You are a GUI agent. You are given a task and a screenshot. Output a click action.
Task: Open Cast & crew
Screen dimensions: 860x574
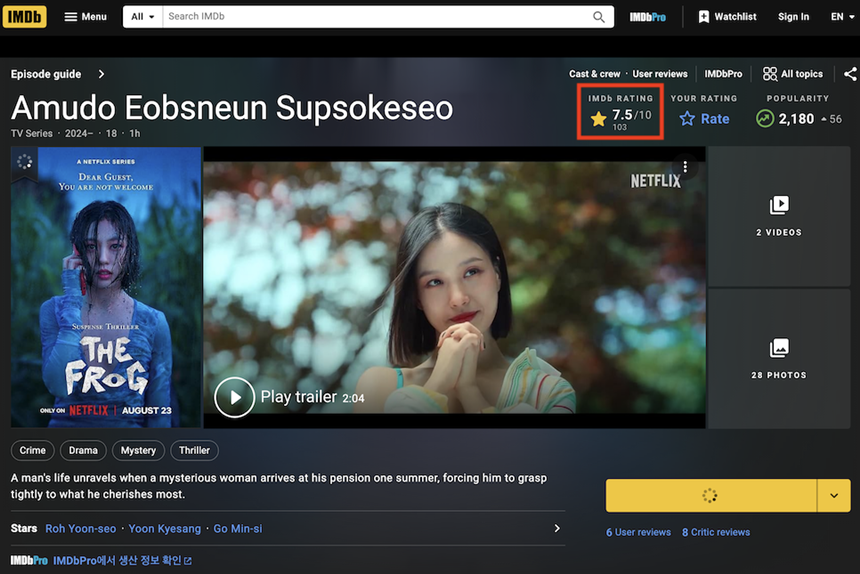click(595, 74)
